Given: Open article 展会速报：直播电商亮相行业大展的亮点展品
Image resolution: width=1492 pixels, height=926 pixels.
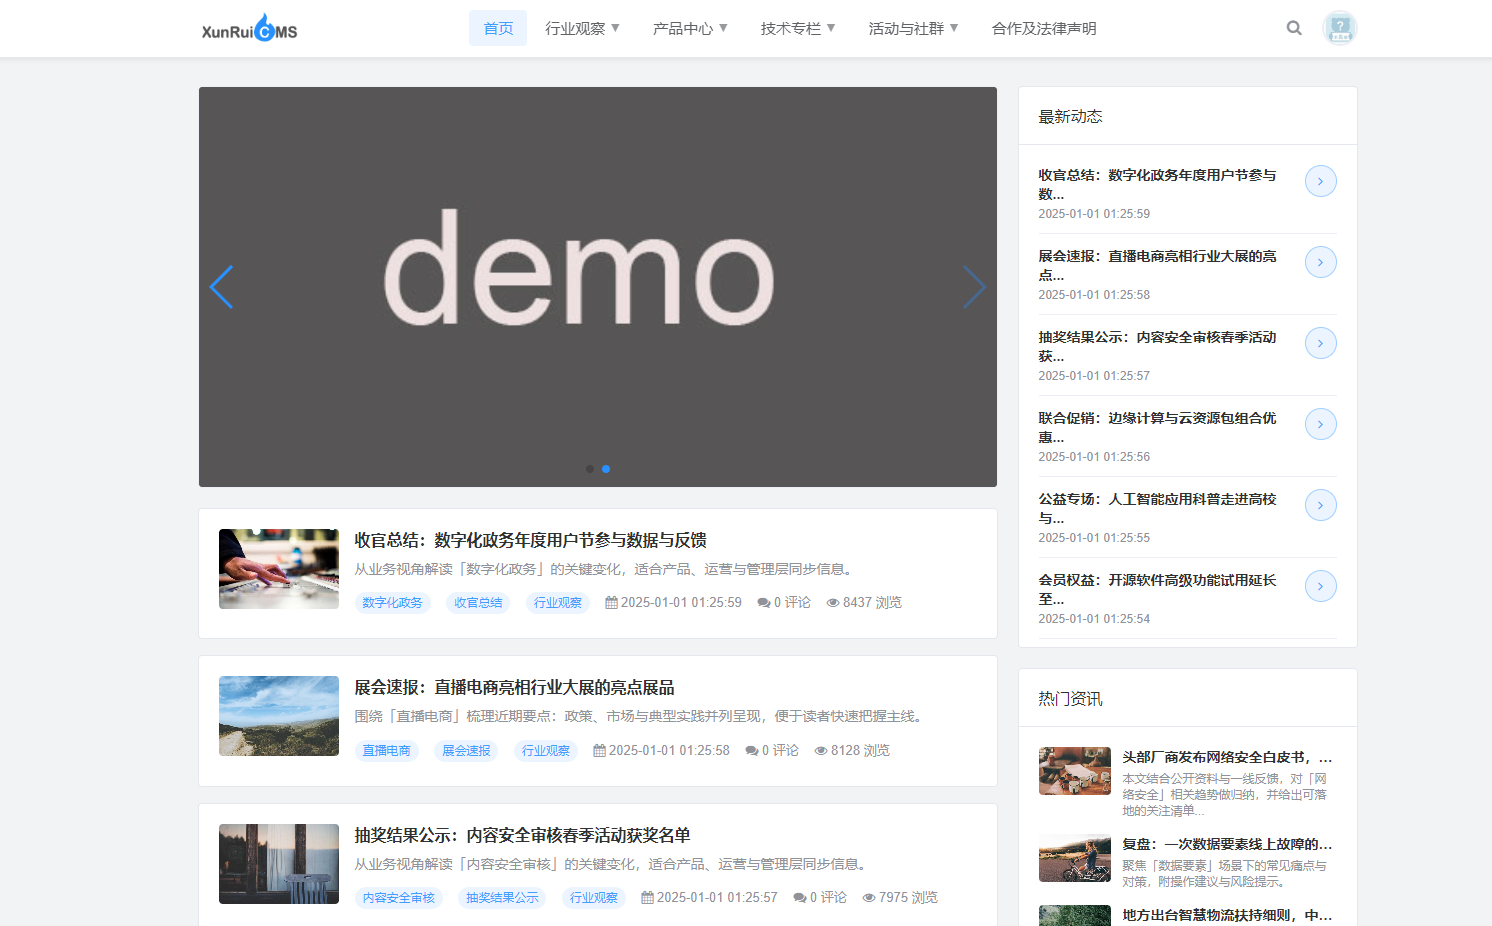Looking at the screenshot, I should click(514, 687).
